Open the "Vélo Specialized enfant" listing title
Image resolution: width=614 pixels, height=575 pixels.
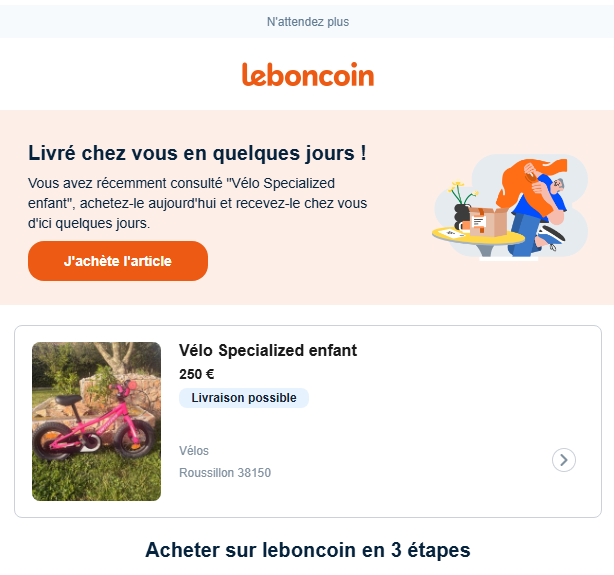coord(268,350)
